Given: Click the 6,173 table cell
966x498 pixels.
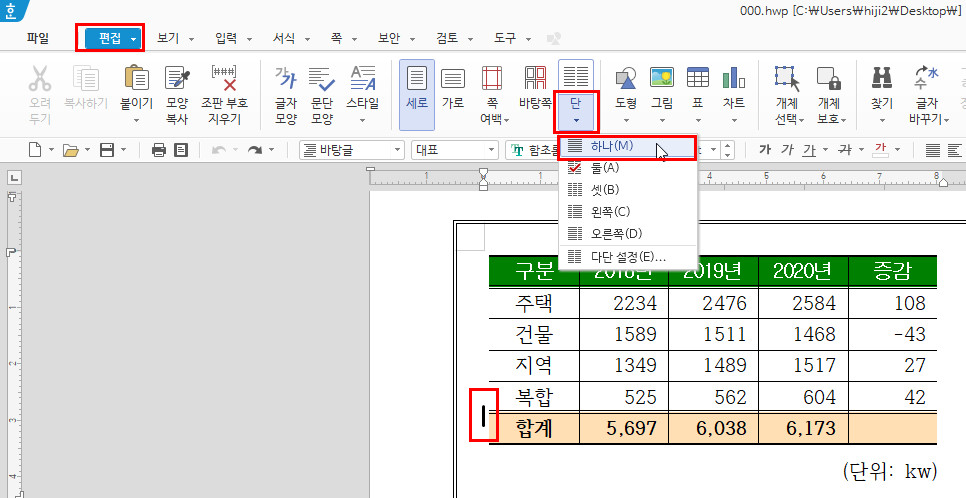Looking at the screenshot, I should (x=803, y=428).
